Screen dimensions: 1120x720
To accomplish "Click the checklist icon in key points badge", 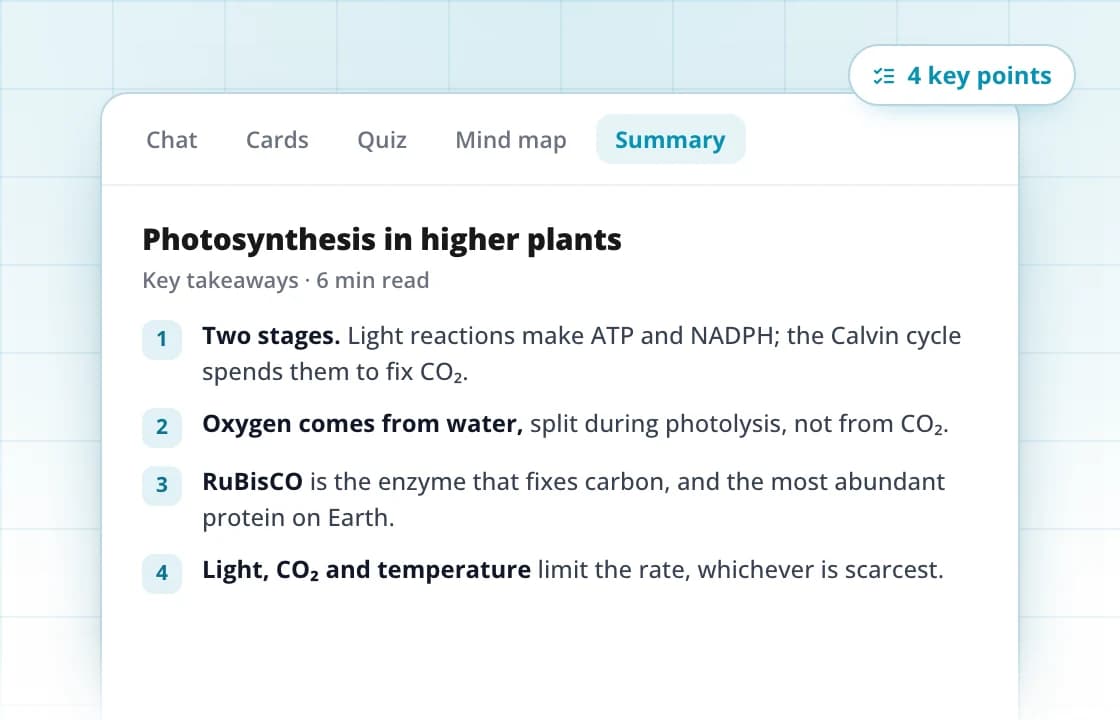I will [x=884, y=76].
